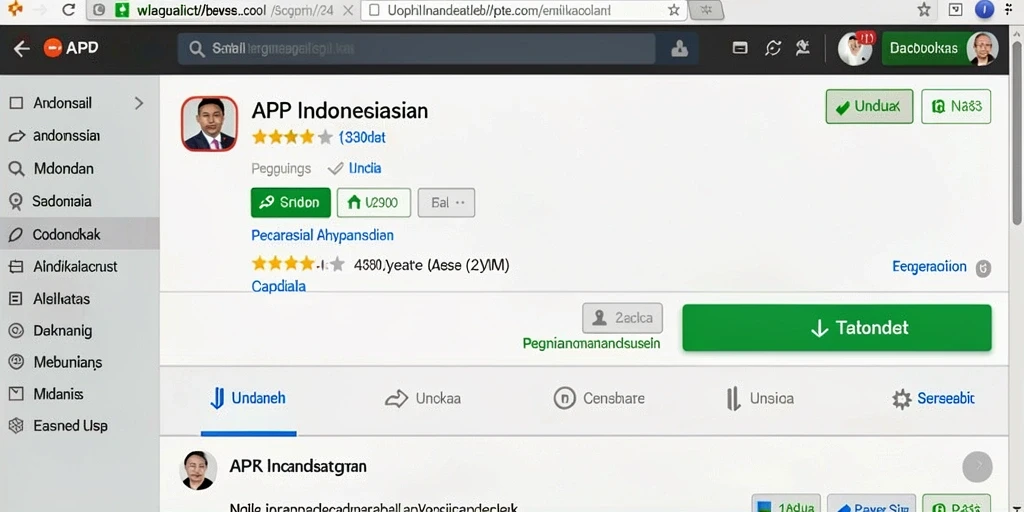This screenshot has height=512, width=1024.
Task: Click the Na33 button
Action: click(956, 106)
